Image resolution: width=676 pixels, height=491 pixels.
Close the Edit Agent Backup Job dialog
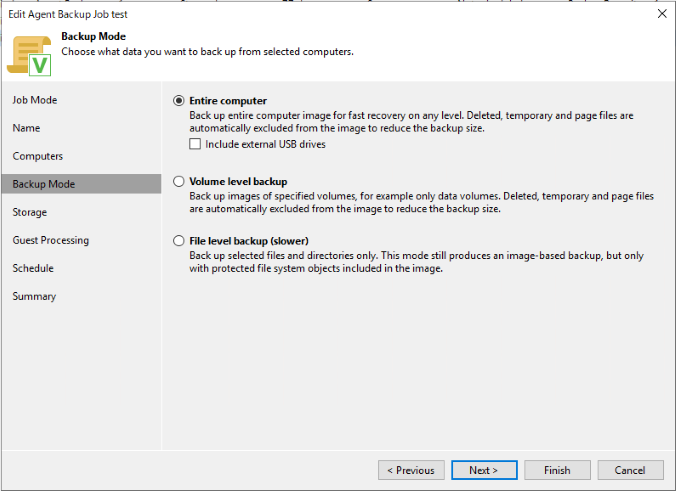click(661, 14)
